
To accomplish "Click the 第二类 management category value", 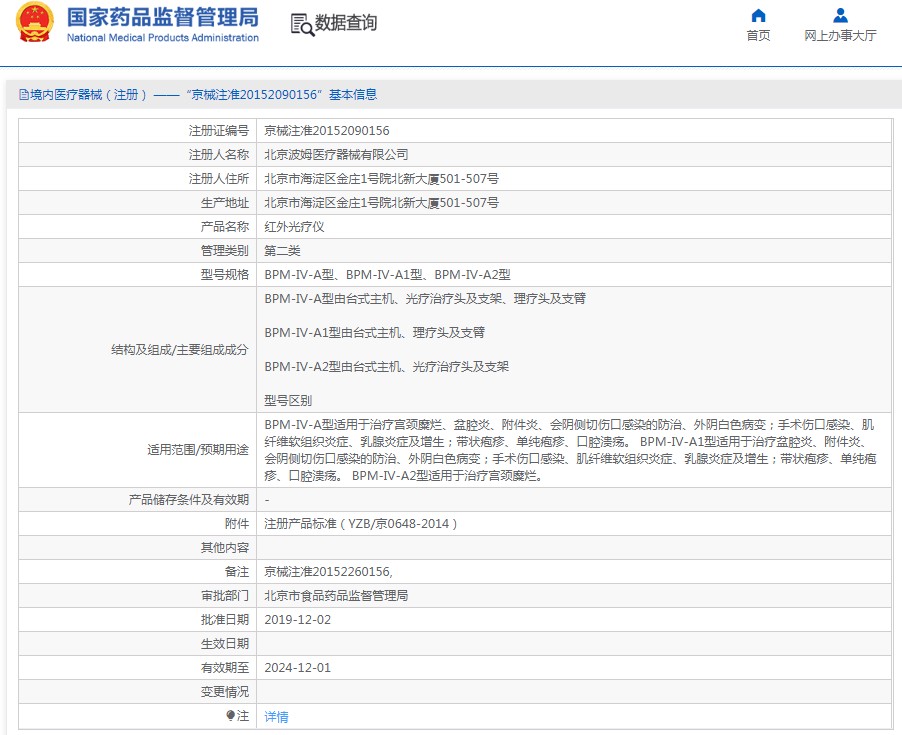I will click(x=282, y=251).
